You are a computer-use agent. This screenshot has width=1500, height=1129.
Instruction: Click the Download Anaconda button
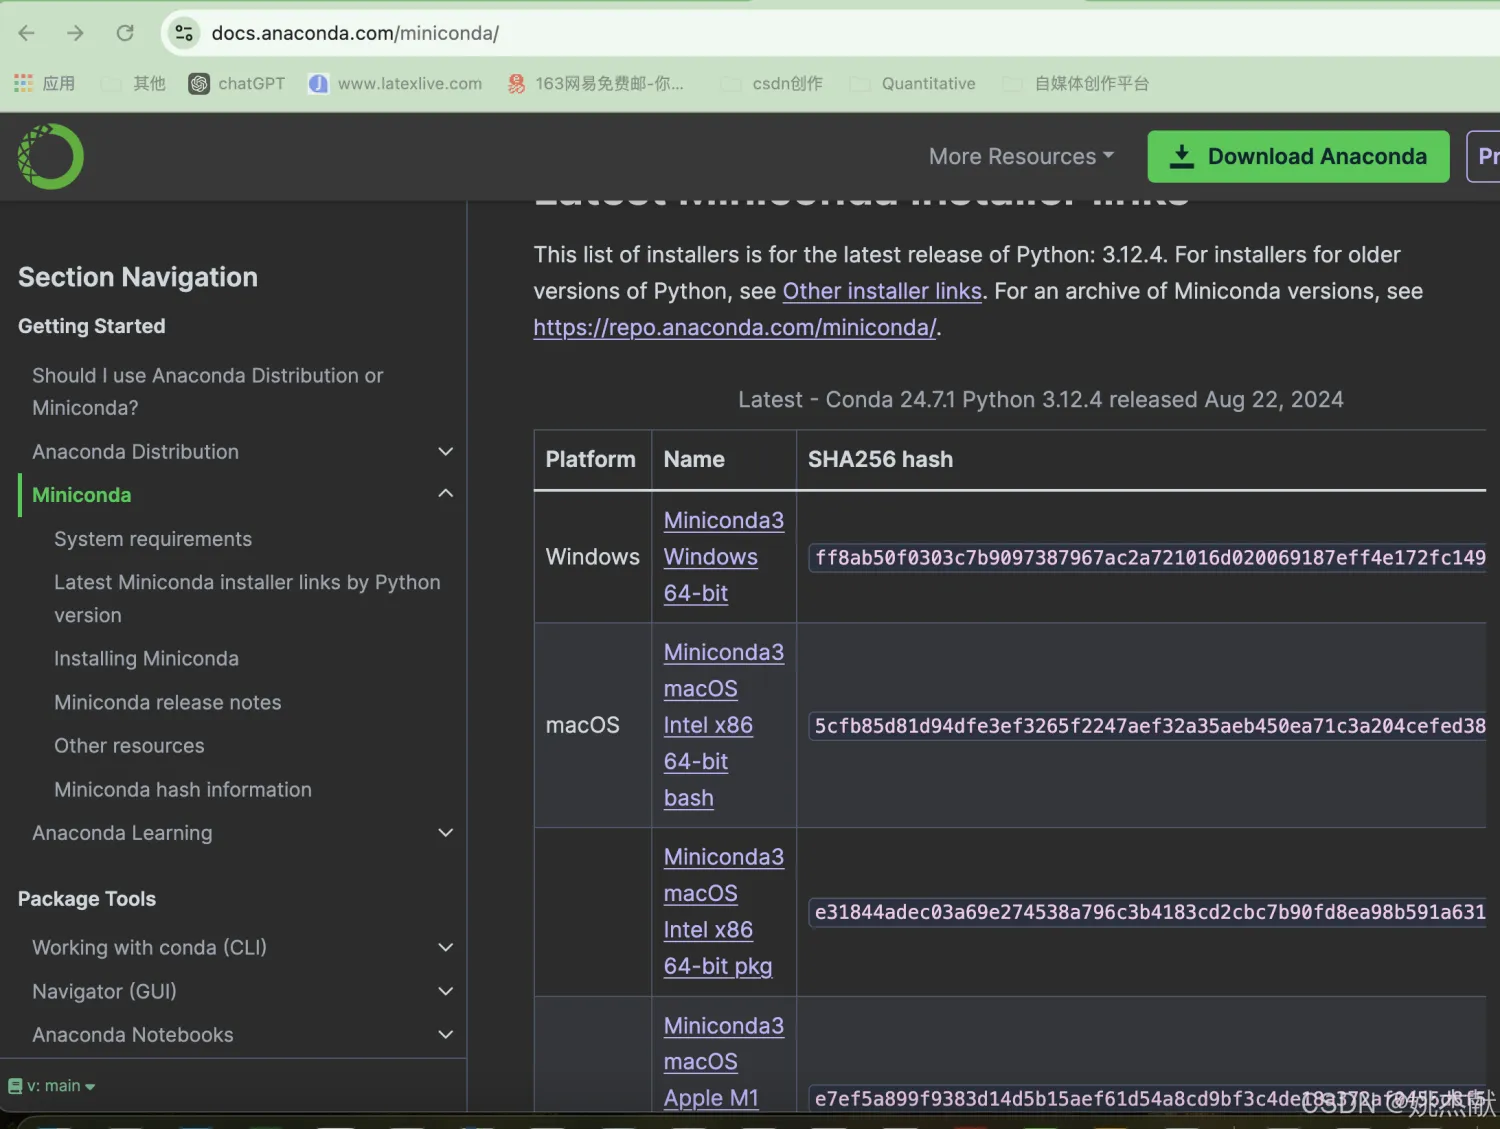tap(1298, 157)
